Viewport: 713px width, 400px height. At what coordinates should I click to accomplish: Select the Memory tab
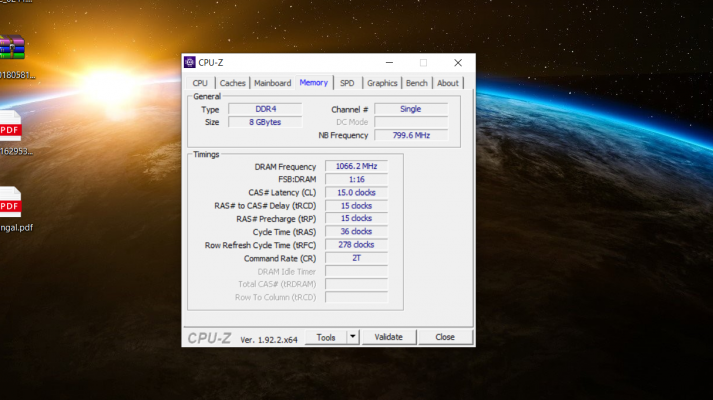tap(314, 83)
